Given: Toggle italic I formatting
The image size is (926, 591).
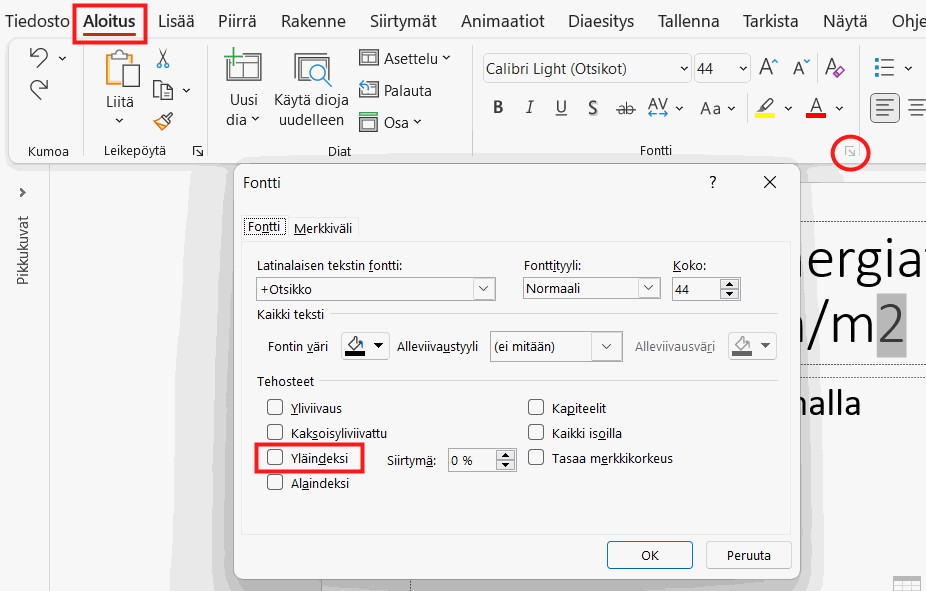Looking at the screenshot, I should (x=530, y=107).
